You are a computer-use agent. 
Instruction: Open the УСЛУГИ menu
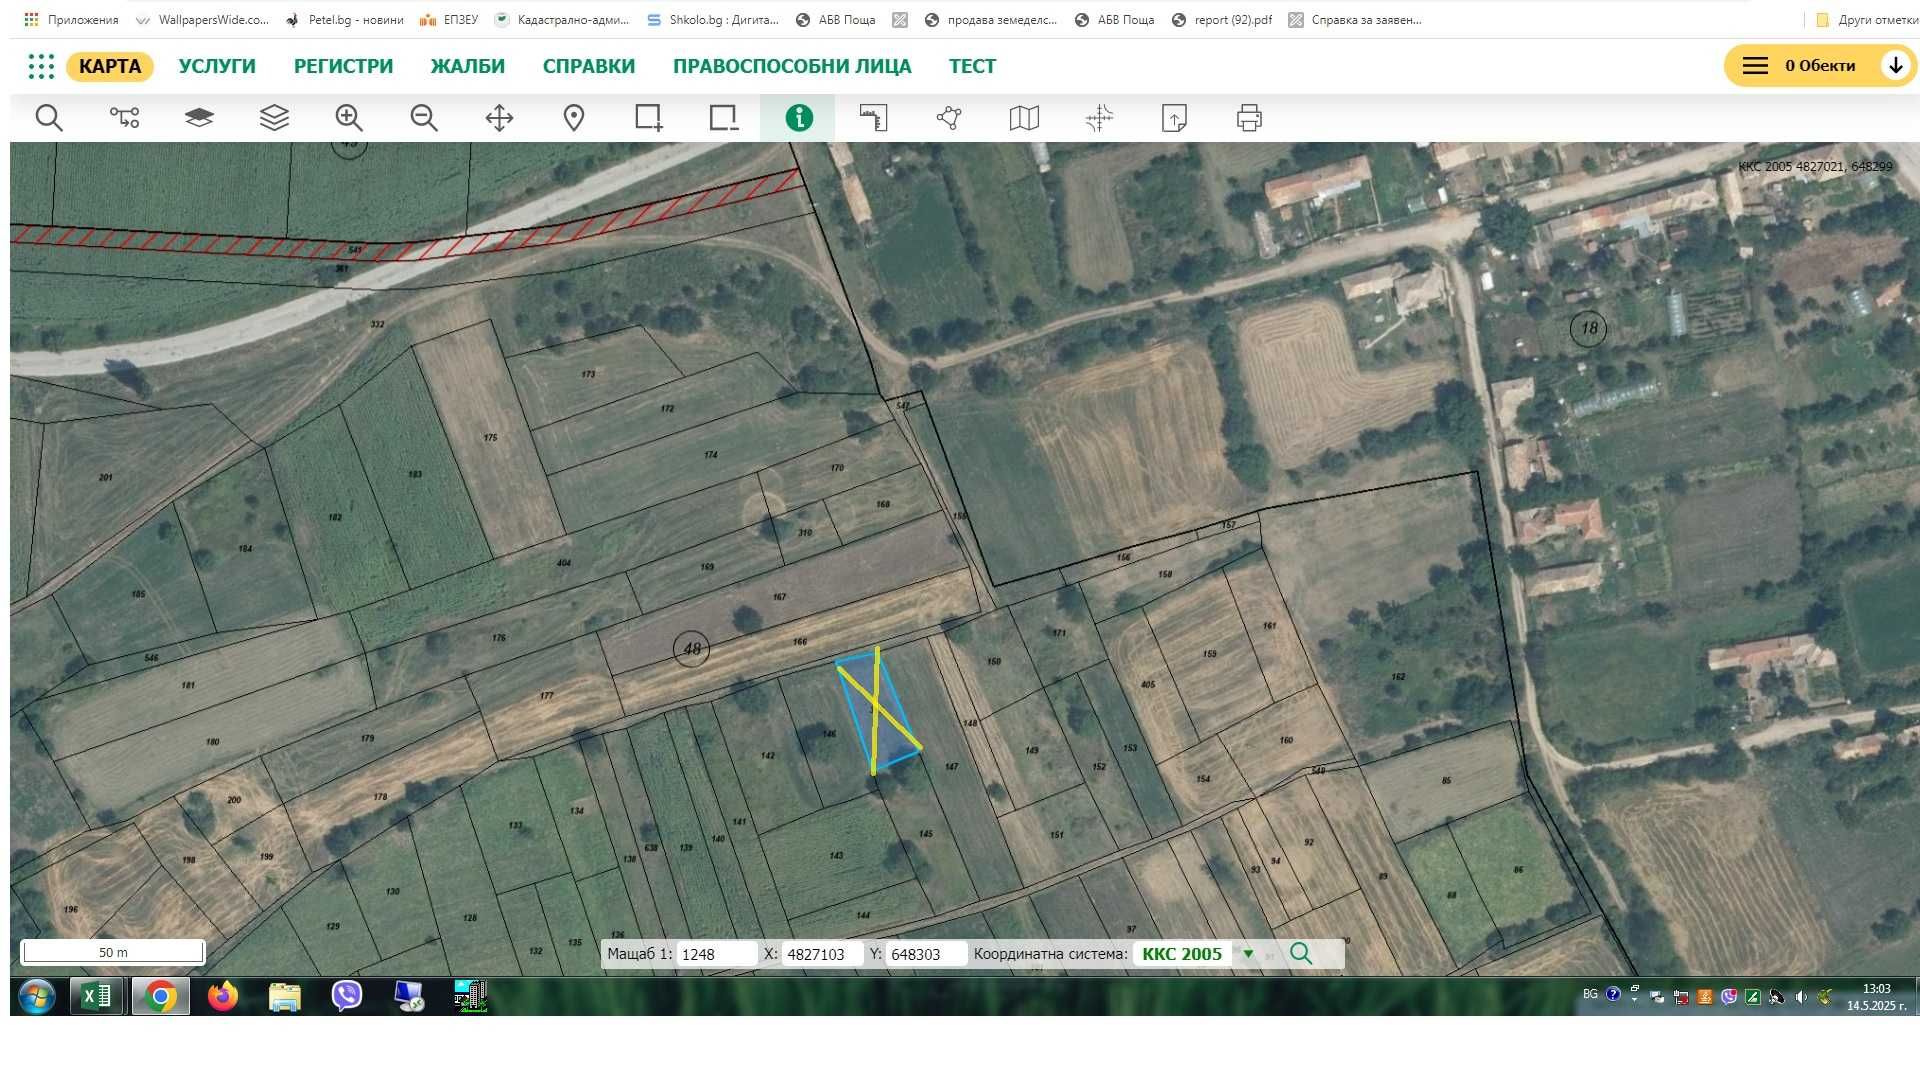coord(217,66)
